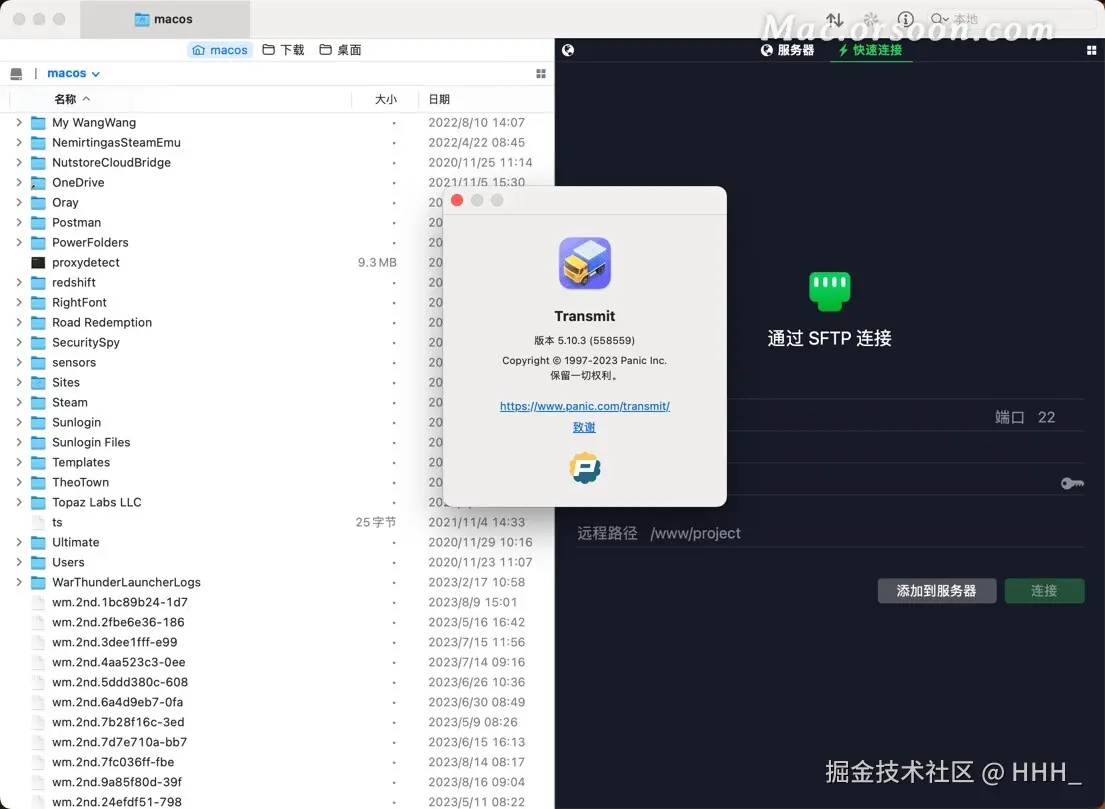Image resolution: width=1105 pixels, height=809 pixels.
Task: Open the panic.com/transmit link
Action: point(585,406)
